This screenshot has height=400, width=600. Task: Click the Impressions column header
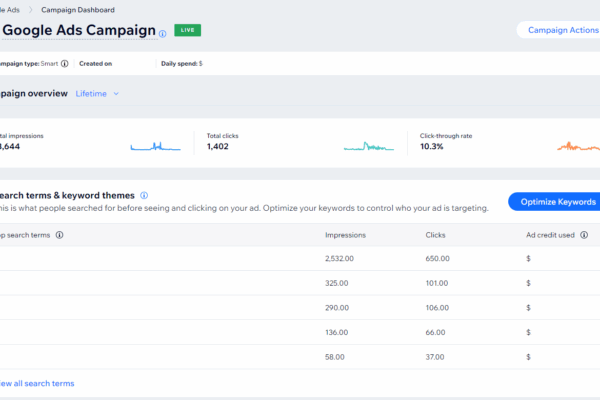[x=345, y=235]
